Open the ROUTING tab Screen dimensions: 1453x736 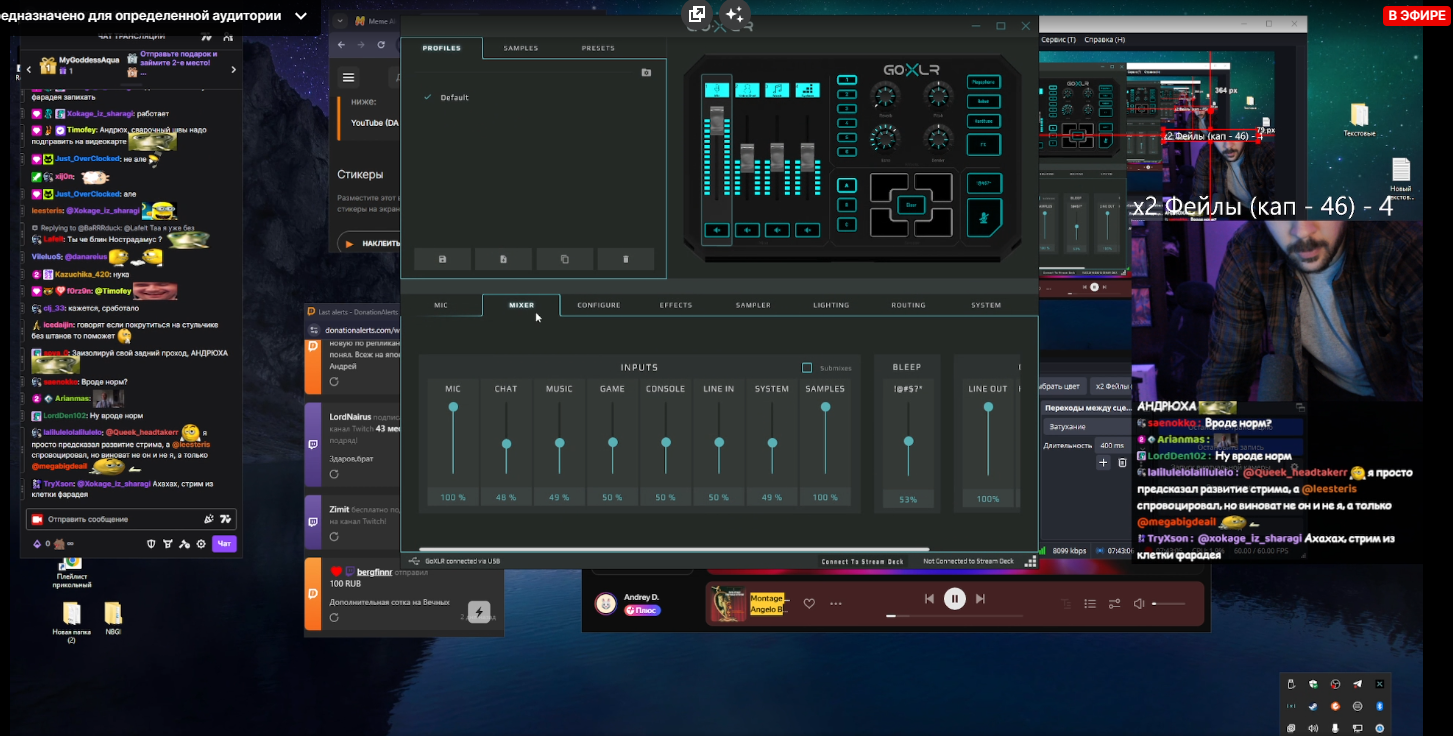click(909, 305)
